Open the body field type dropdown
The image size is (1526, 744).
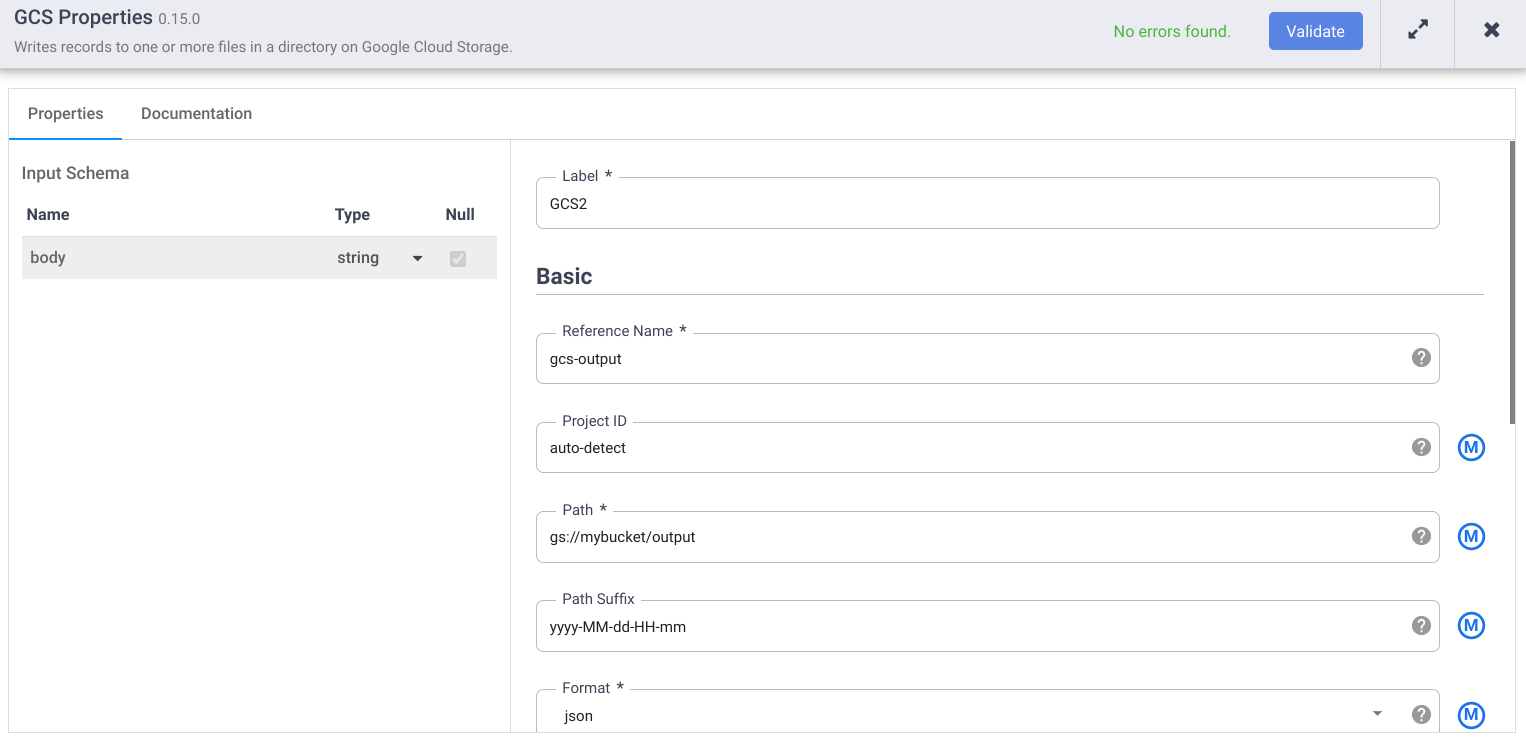point(417,258)
